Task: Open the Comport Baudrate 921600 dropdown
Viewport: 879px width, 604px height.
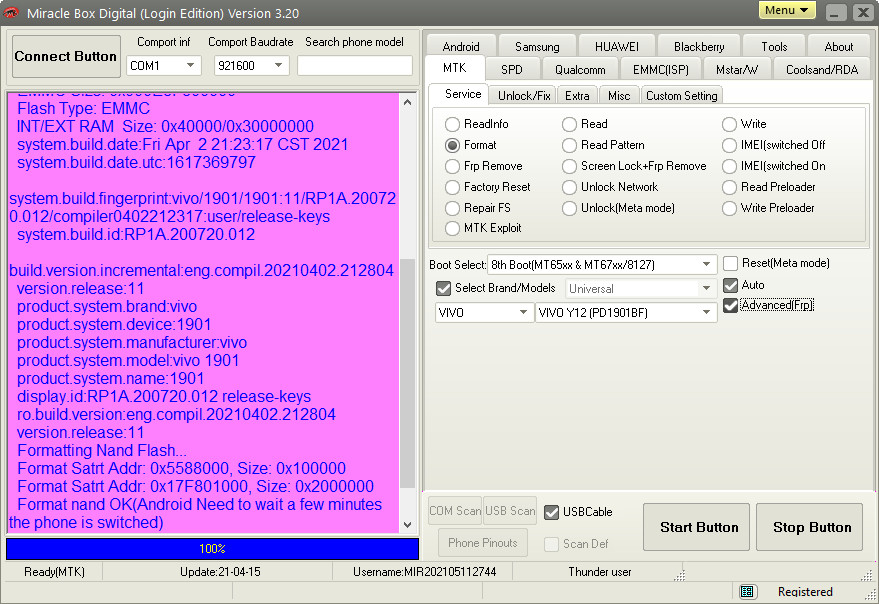Action: (252, 66)
